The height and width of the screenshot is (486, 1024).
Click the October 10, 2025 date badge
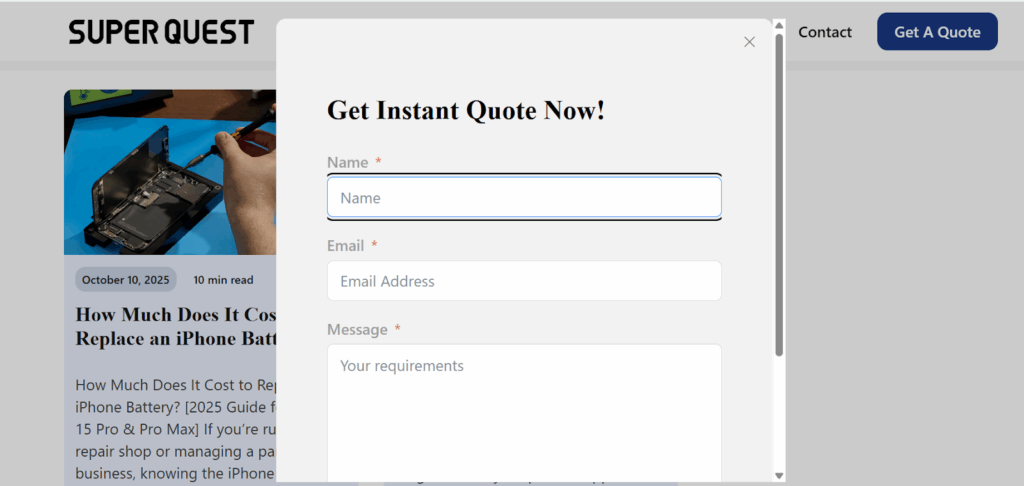click(x=126, y=280)
